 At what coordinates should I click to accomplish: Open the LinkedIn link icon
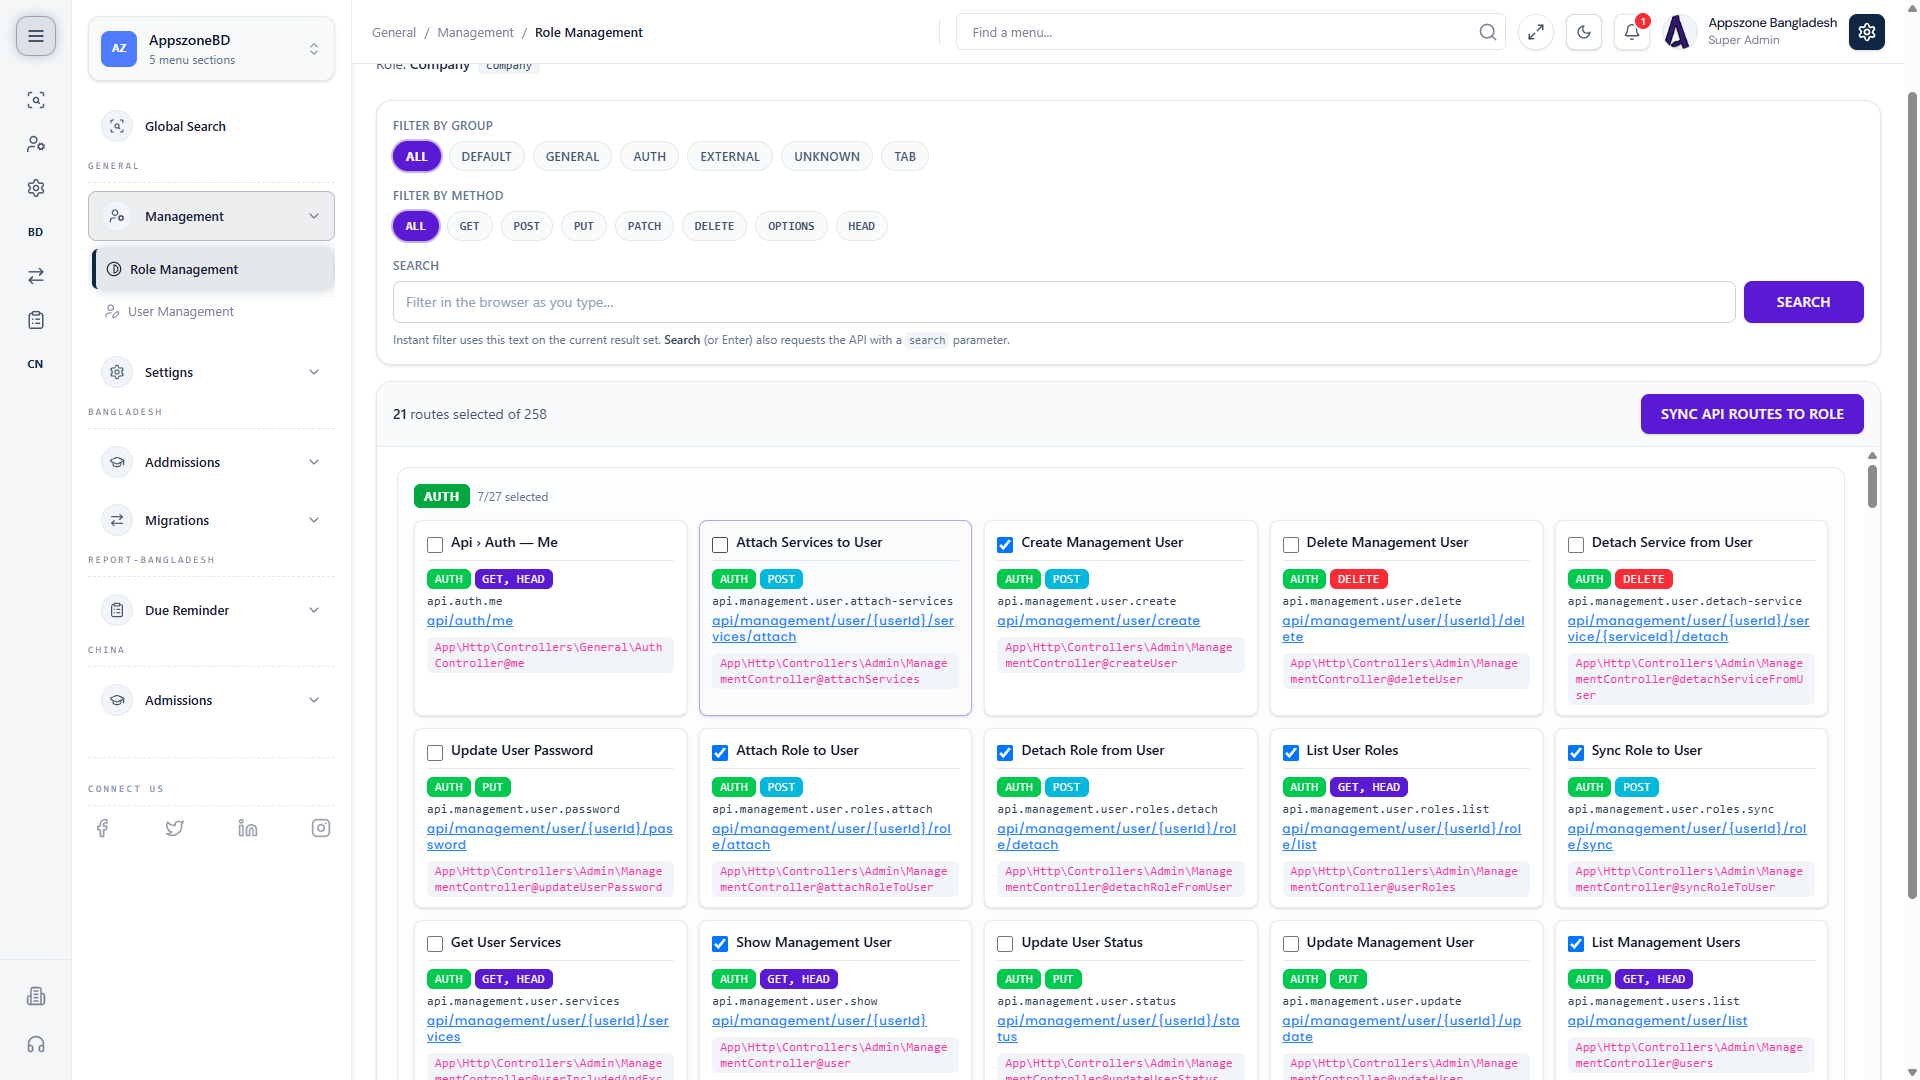(248, 828)
